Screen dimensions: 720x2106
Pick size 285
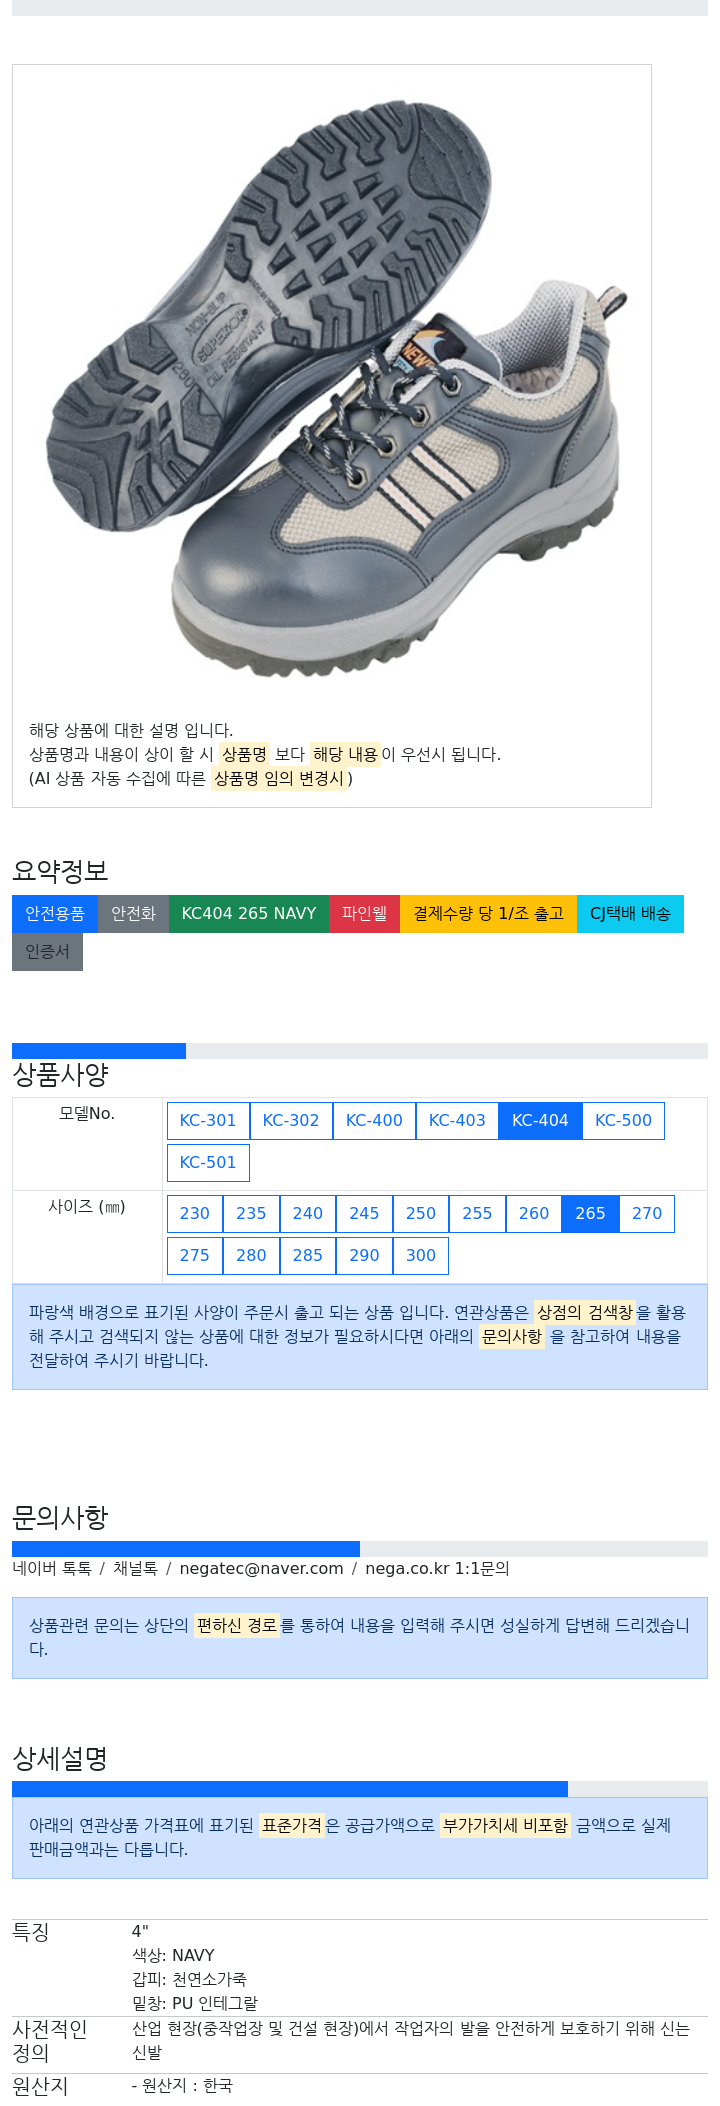[x=308, y=1256]
